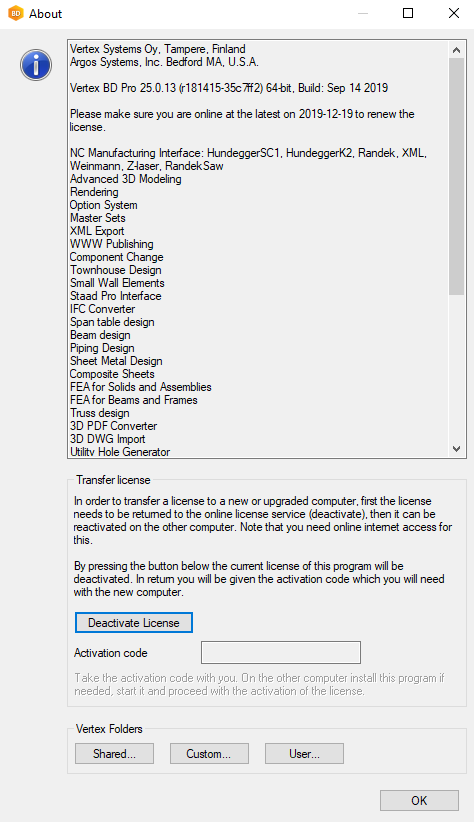Viewport: 474px width, 822px height.
Task: Confirm the dialog with OK
Action: tap(419, 801)
